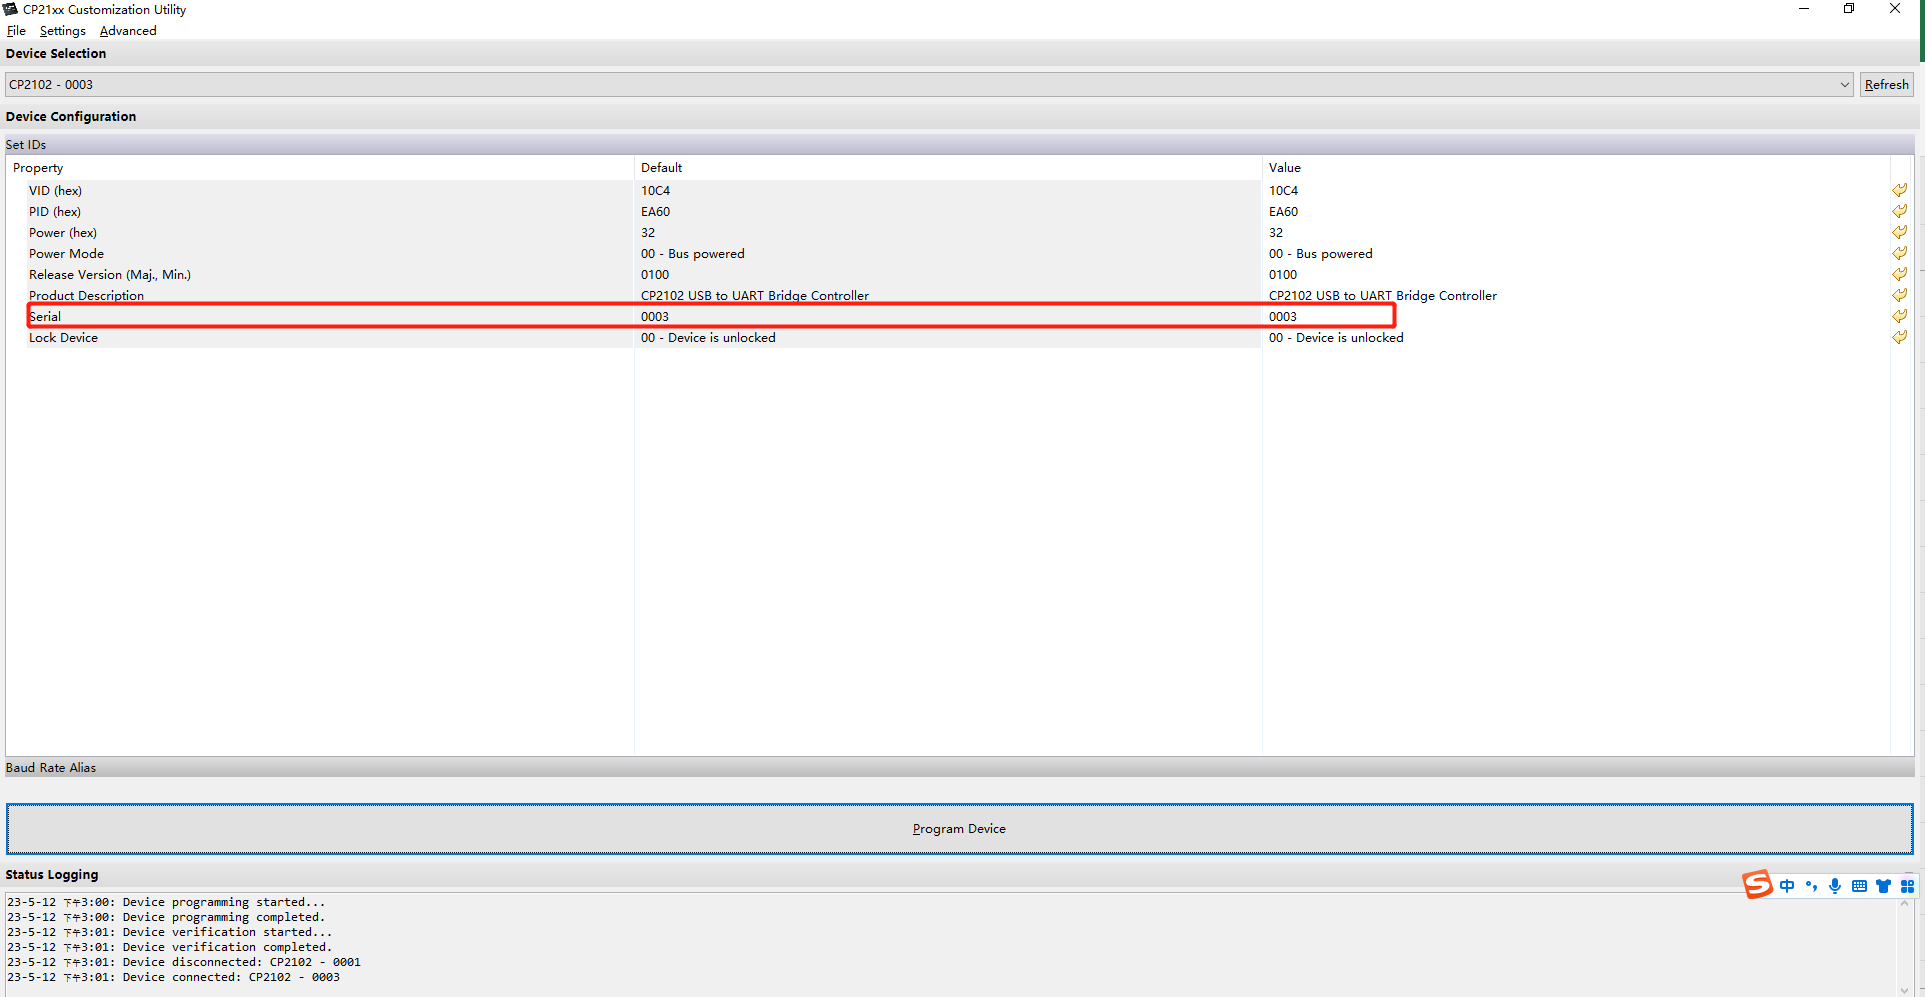Open the File menu
This screenshot has width=1925, height=997.
[16, 31]
